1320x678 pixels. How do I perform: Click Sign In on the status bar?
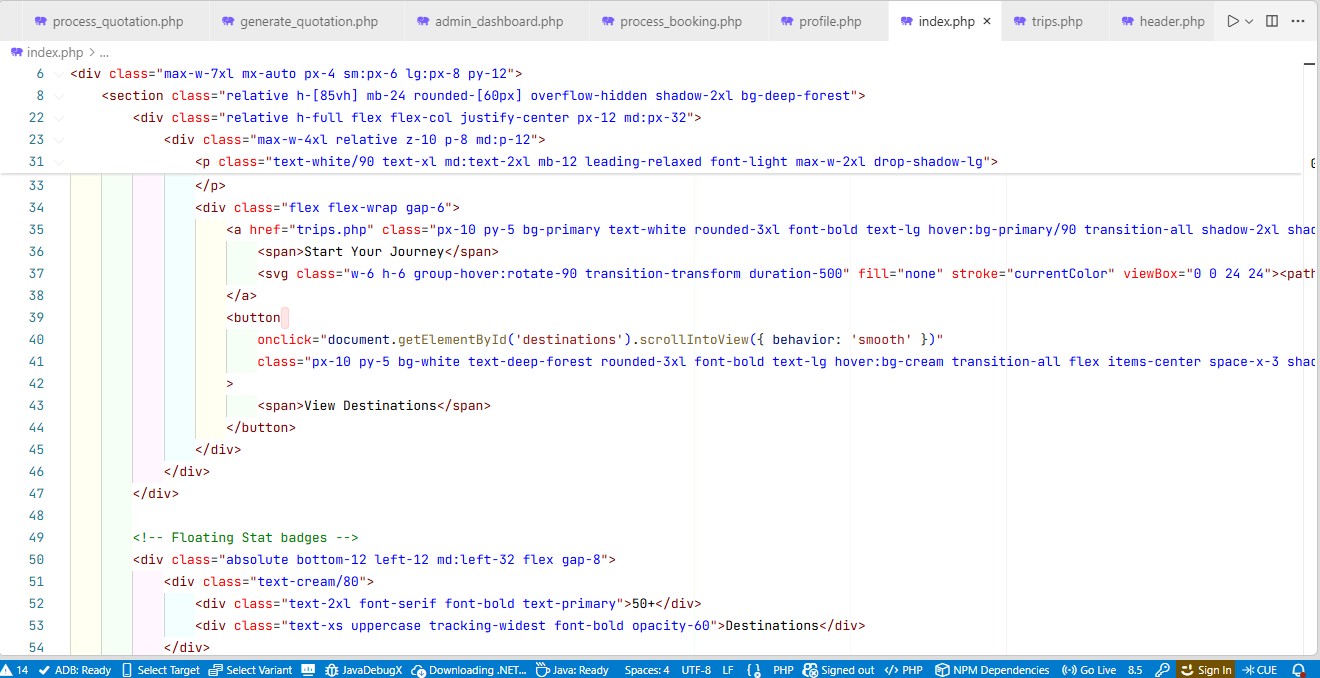[x=1206, y=669]
